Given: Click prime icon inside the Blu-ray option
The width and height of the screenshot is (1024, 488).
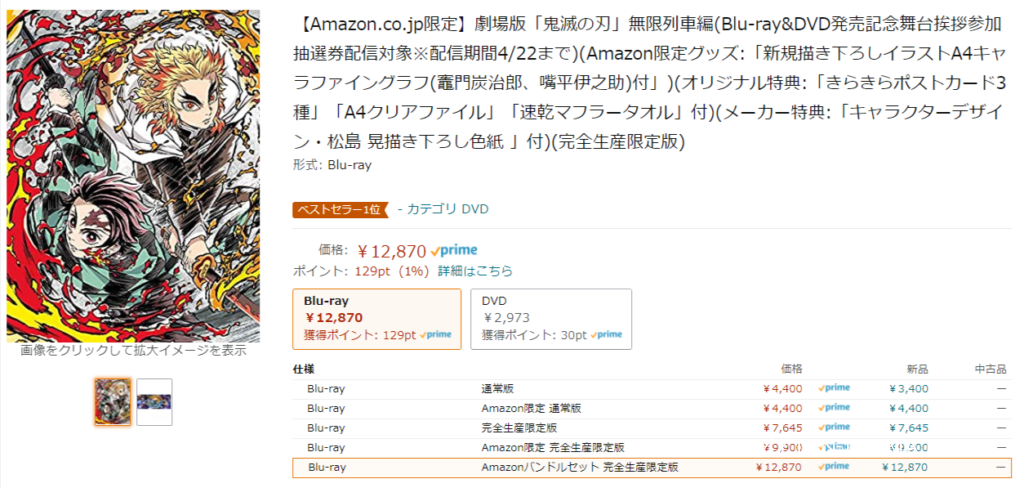Looking at the screenshot, I should click(436, 334).
